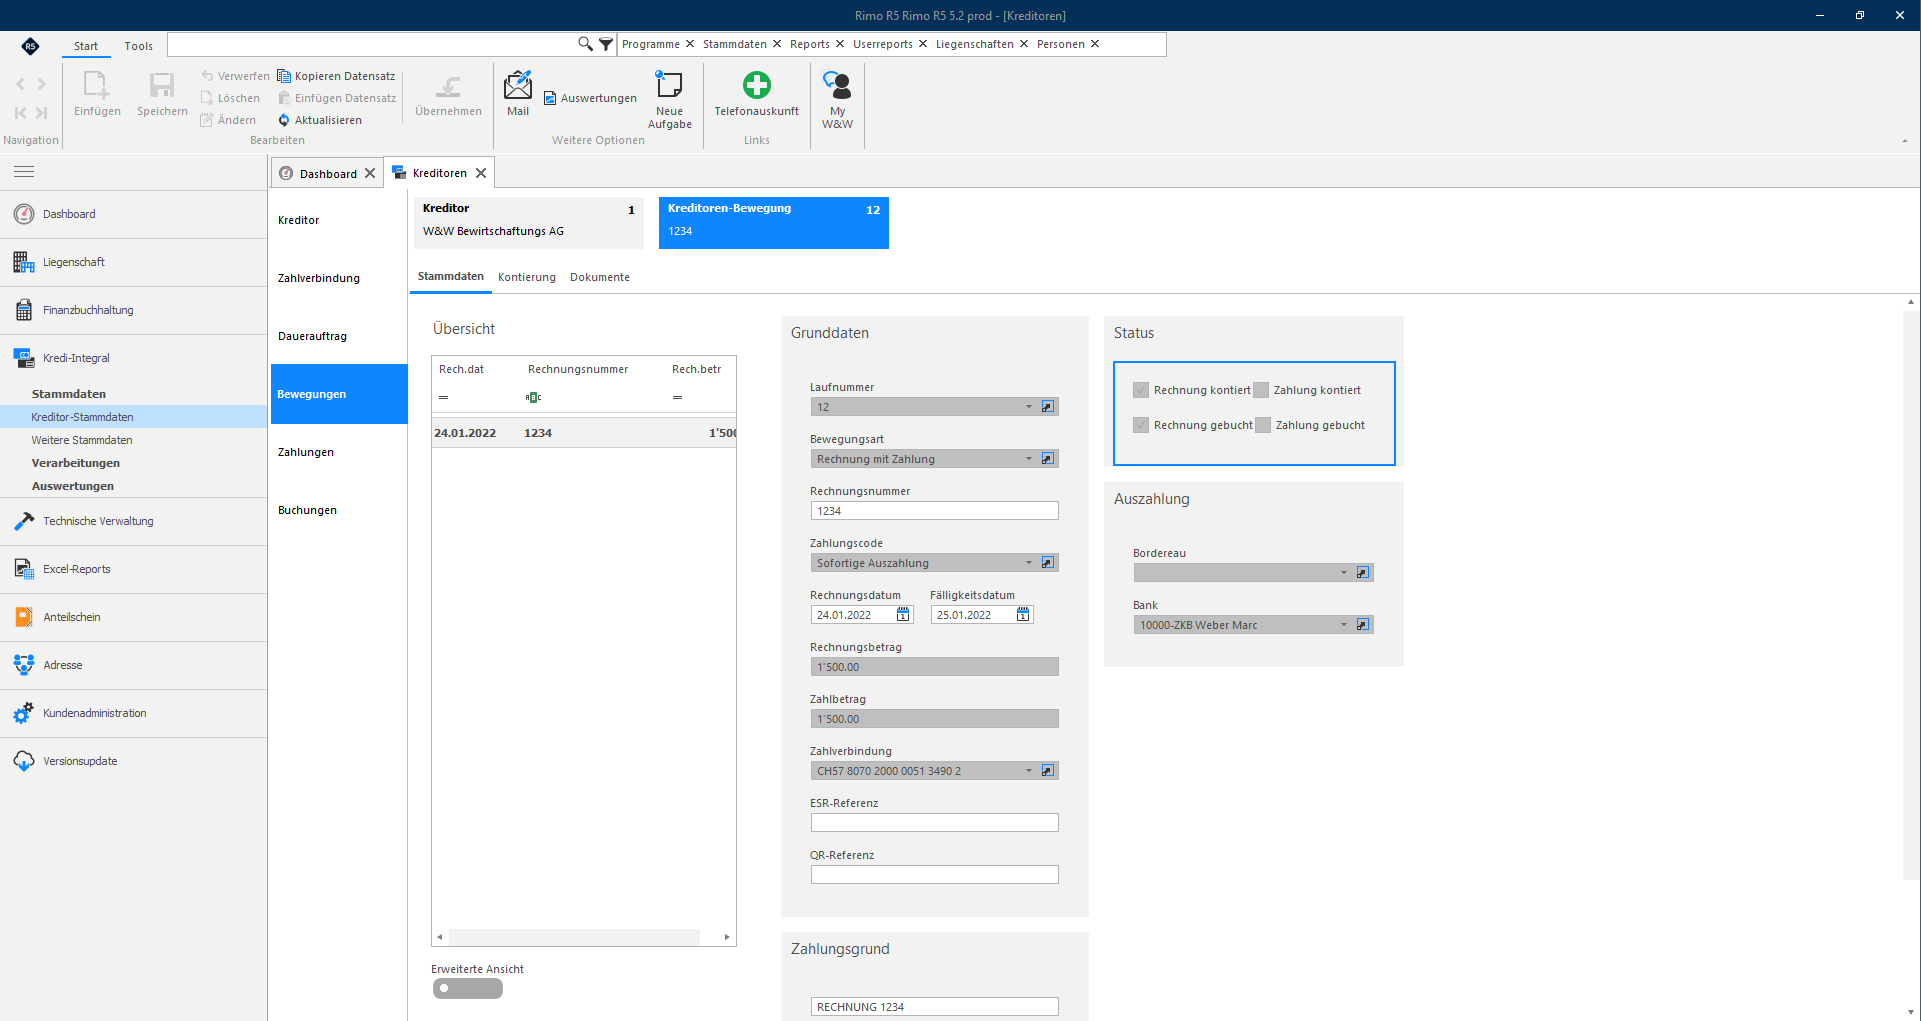The image size is (1921, 1021).
Task: Expand the Bank dropdown
Action: (1344, 625)
